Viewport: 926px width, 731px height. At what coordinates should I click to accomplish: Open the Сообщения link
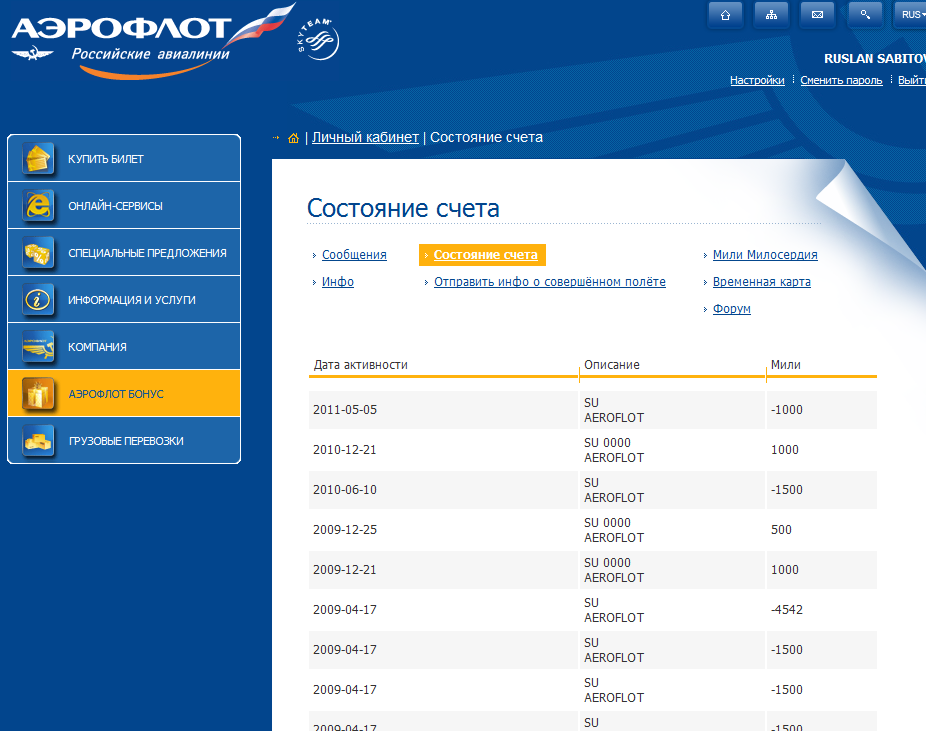(x=354, y=254)
